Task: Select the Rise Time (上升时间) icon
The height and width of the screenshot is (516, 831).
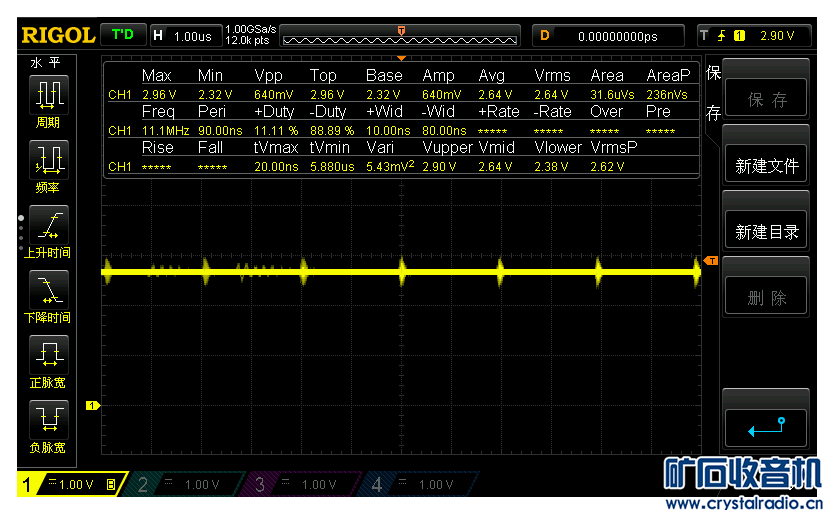Action: coord(48,224)
